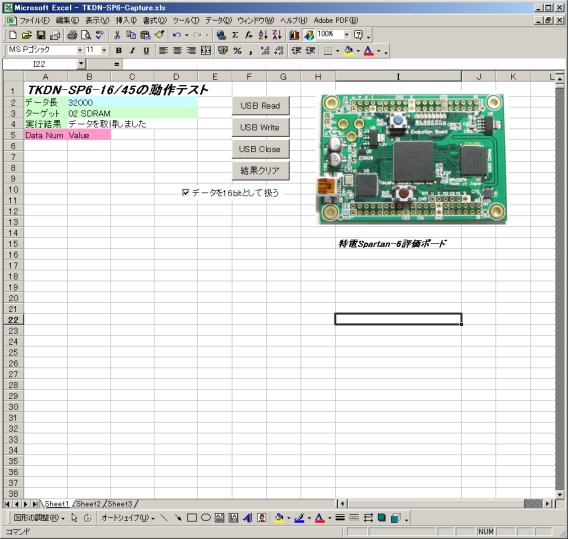This screenshot has width=568, height=539.
Task: Save the workbook with the floppy disk icon
Action: (x=41, y=35)
